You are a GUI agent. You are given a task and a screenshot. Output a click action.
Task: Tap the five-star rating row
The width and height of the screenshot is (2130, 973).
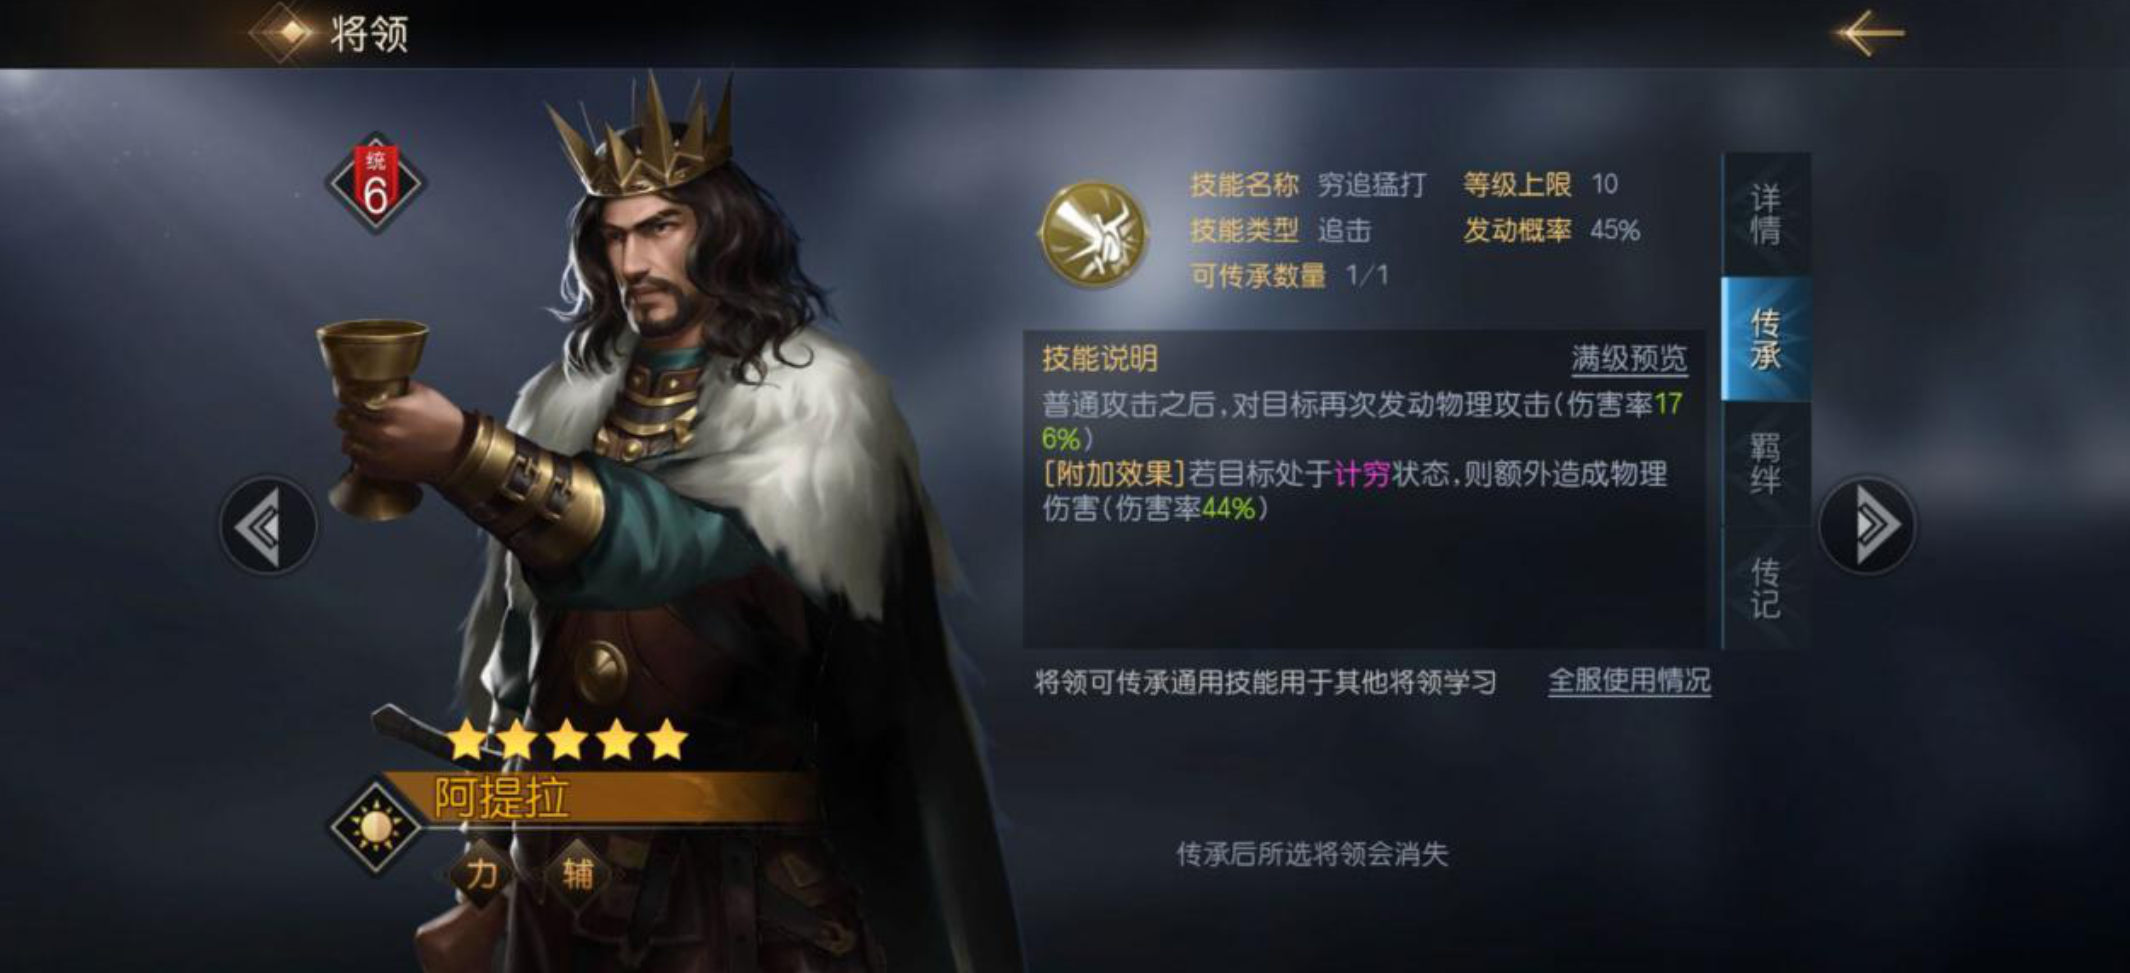[x=566, y=741]
